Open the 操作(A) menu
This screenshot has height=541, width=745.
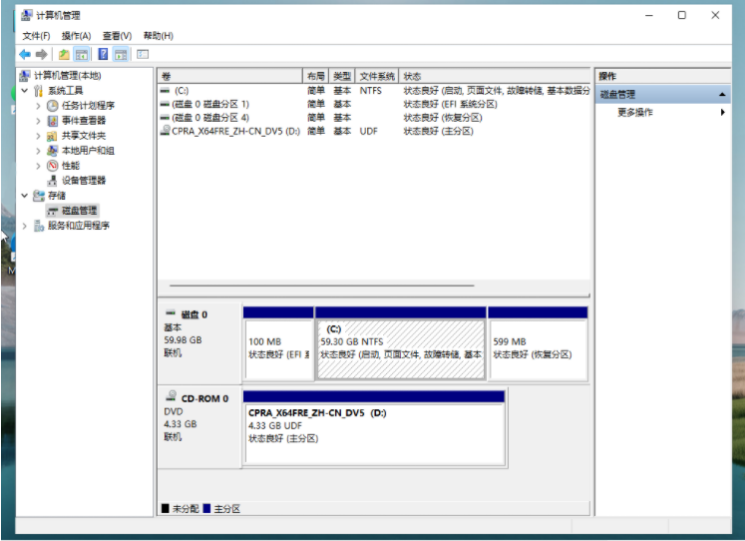tap(76, 36)
